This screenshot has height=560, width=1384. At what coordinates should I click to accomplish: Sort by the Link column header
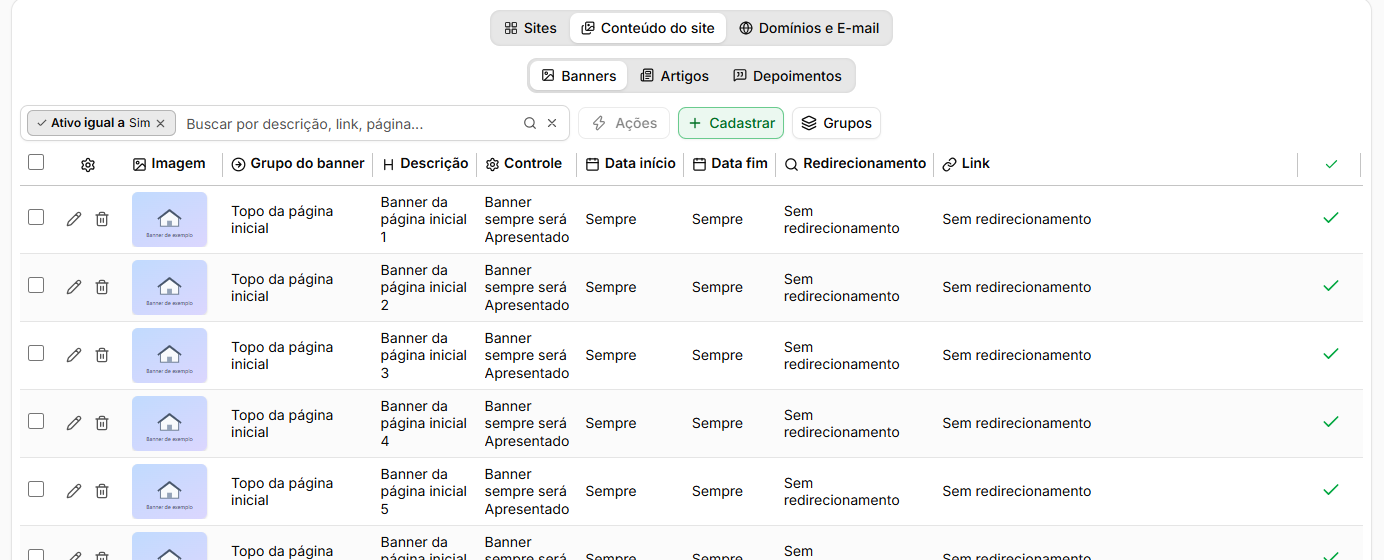[x=966, y=164]
